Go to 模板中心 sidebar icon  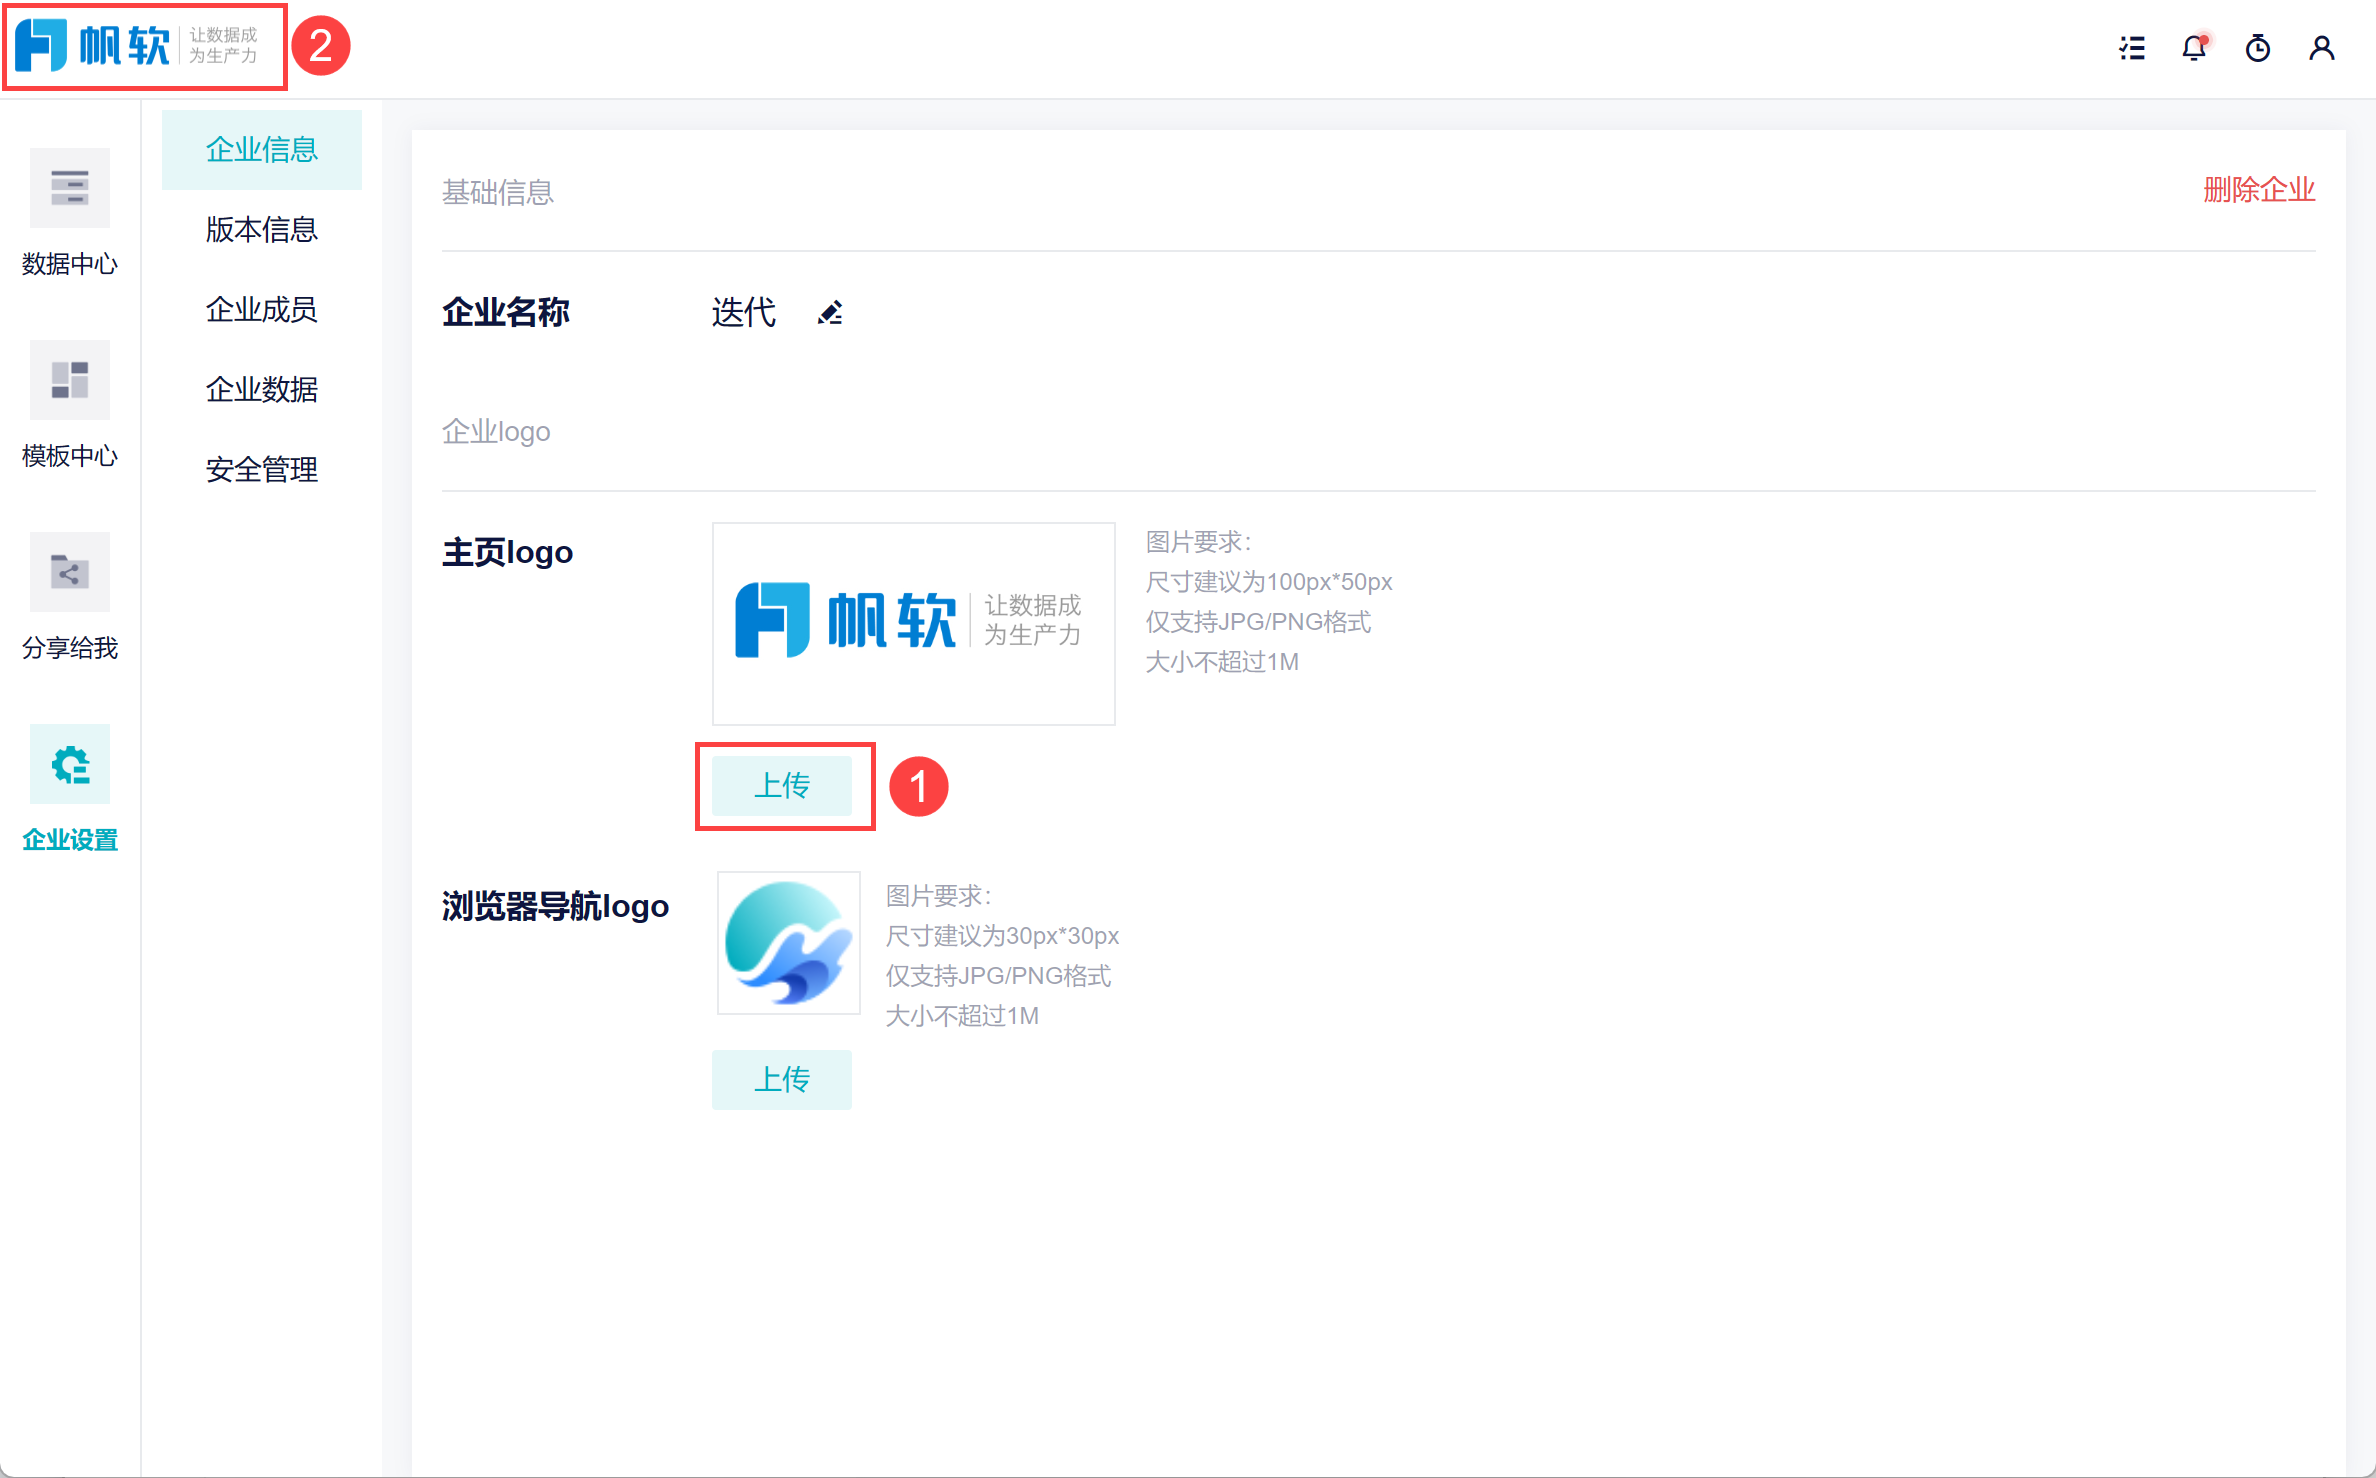point(70,380)
